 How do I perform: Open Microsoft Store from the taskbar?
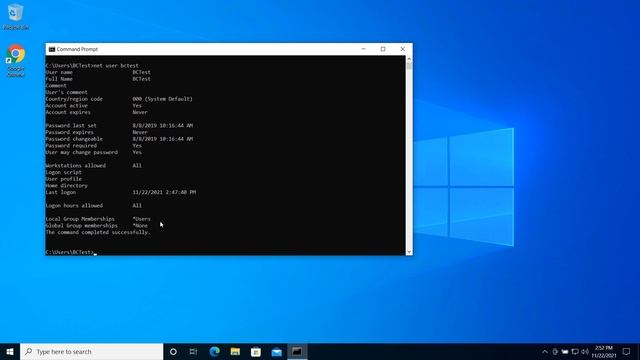[x=256, y=351]
